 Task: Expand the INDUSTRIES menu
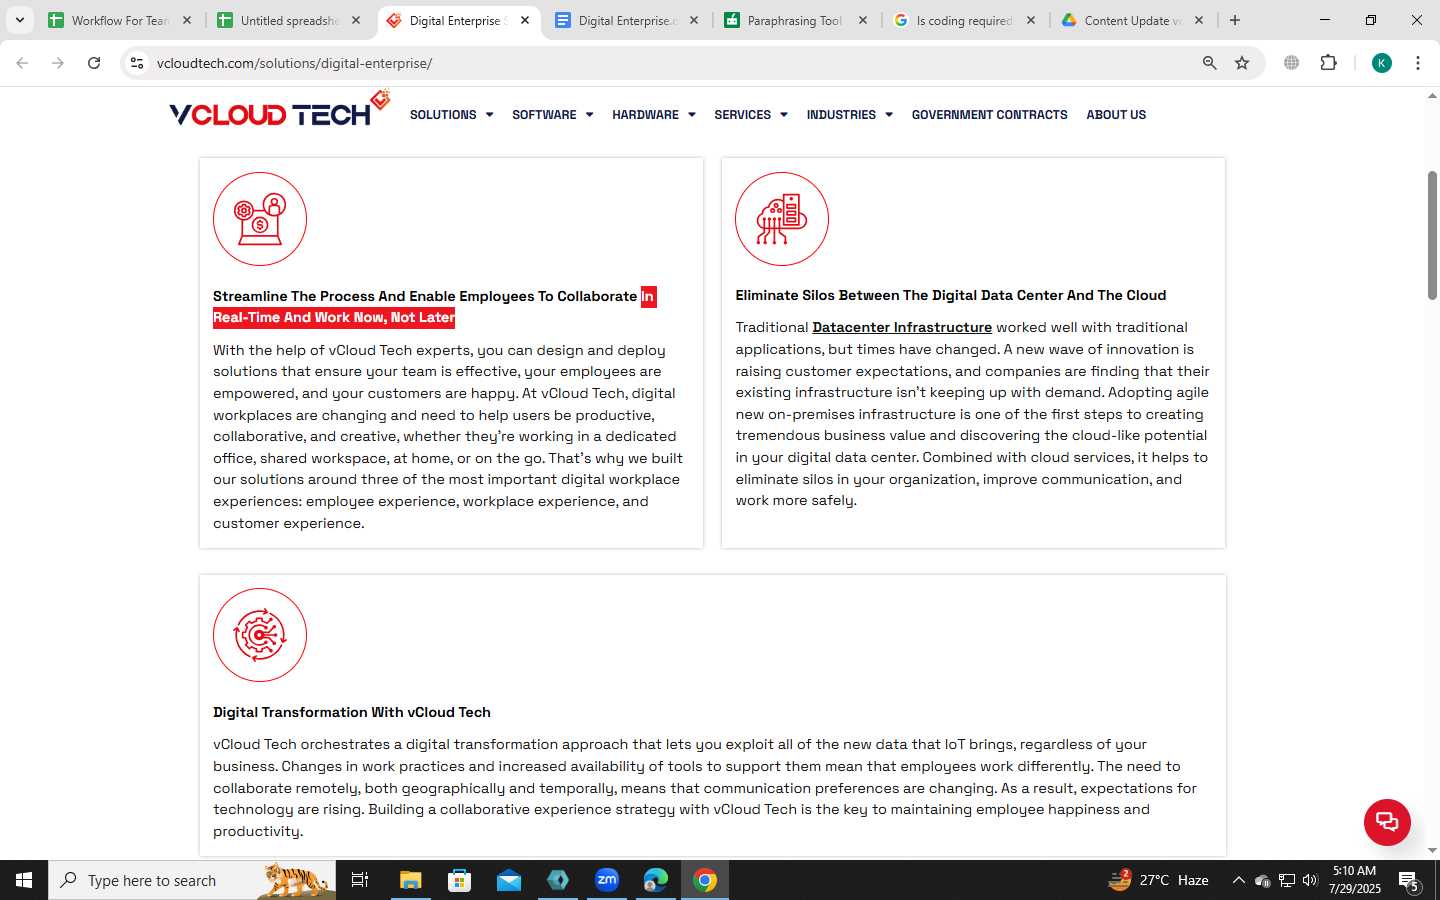(849, 115)
